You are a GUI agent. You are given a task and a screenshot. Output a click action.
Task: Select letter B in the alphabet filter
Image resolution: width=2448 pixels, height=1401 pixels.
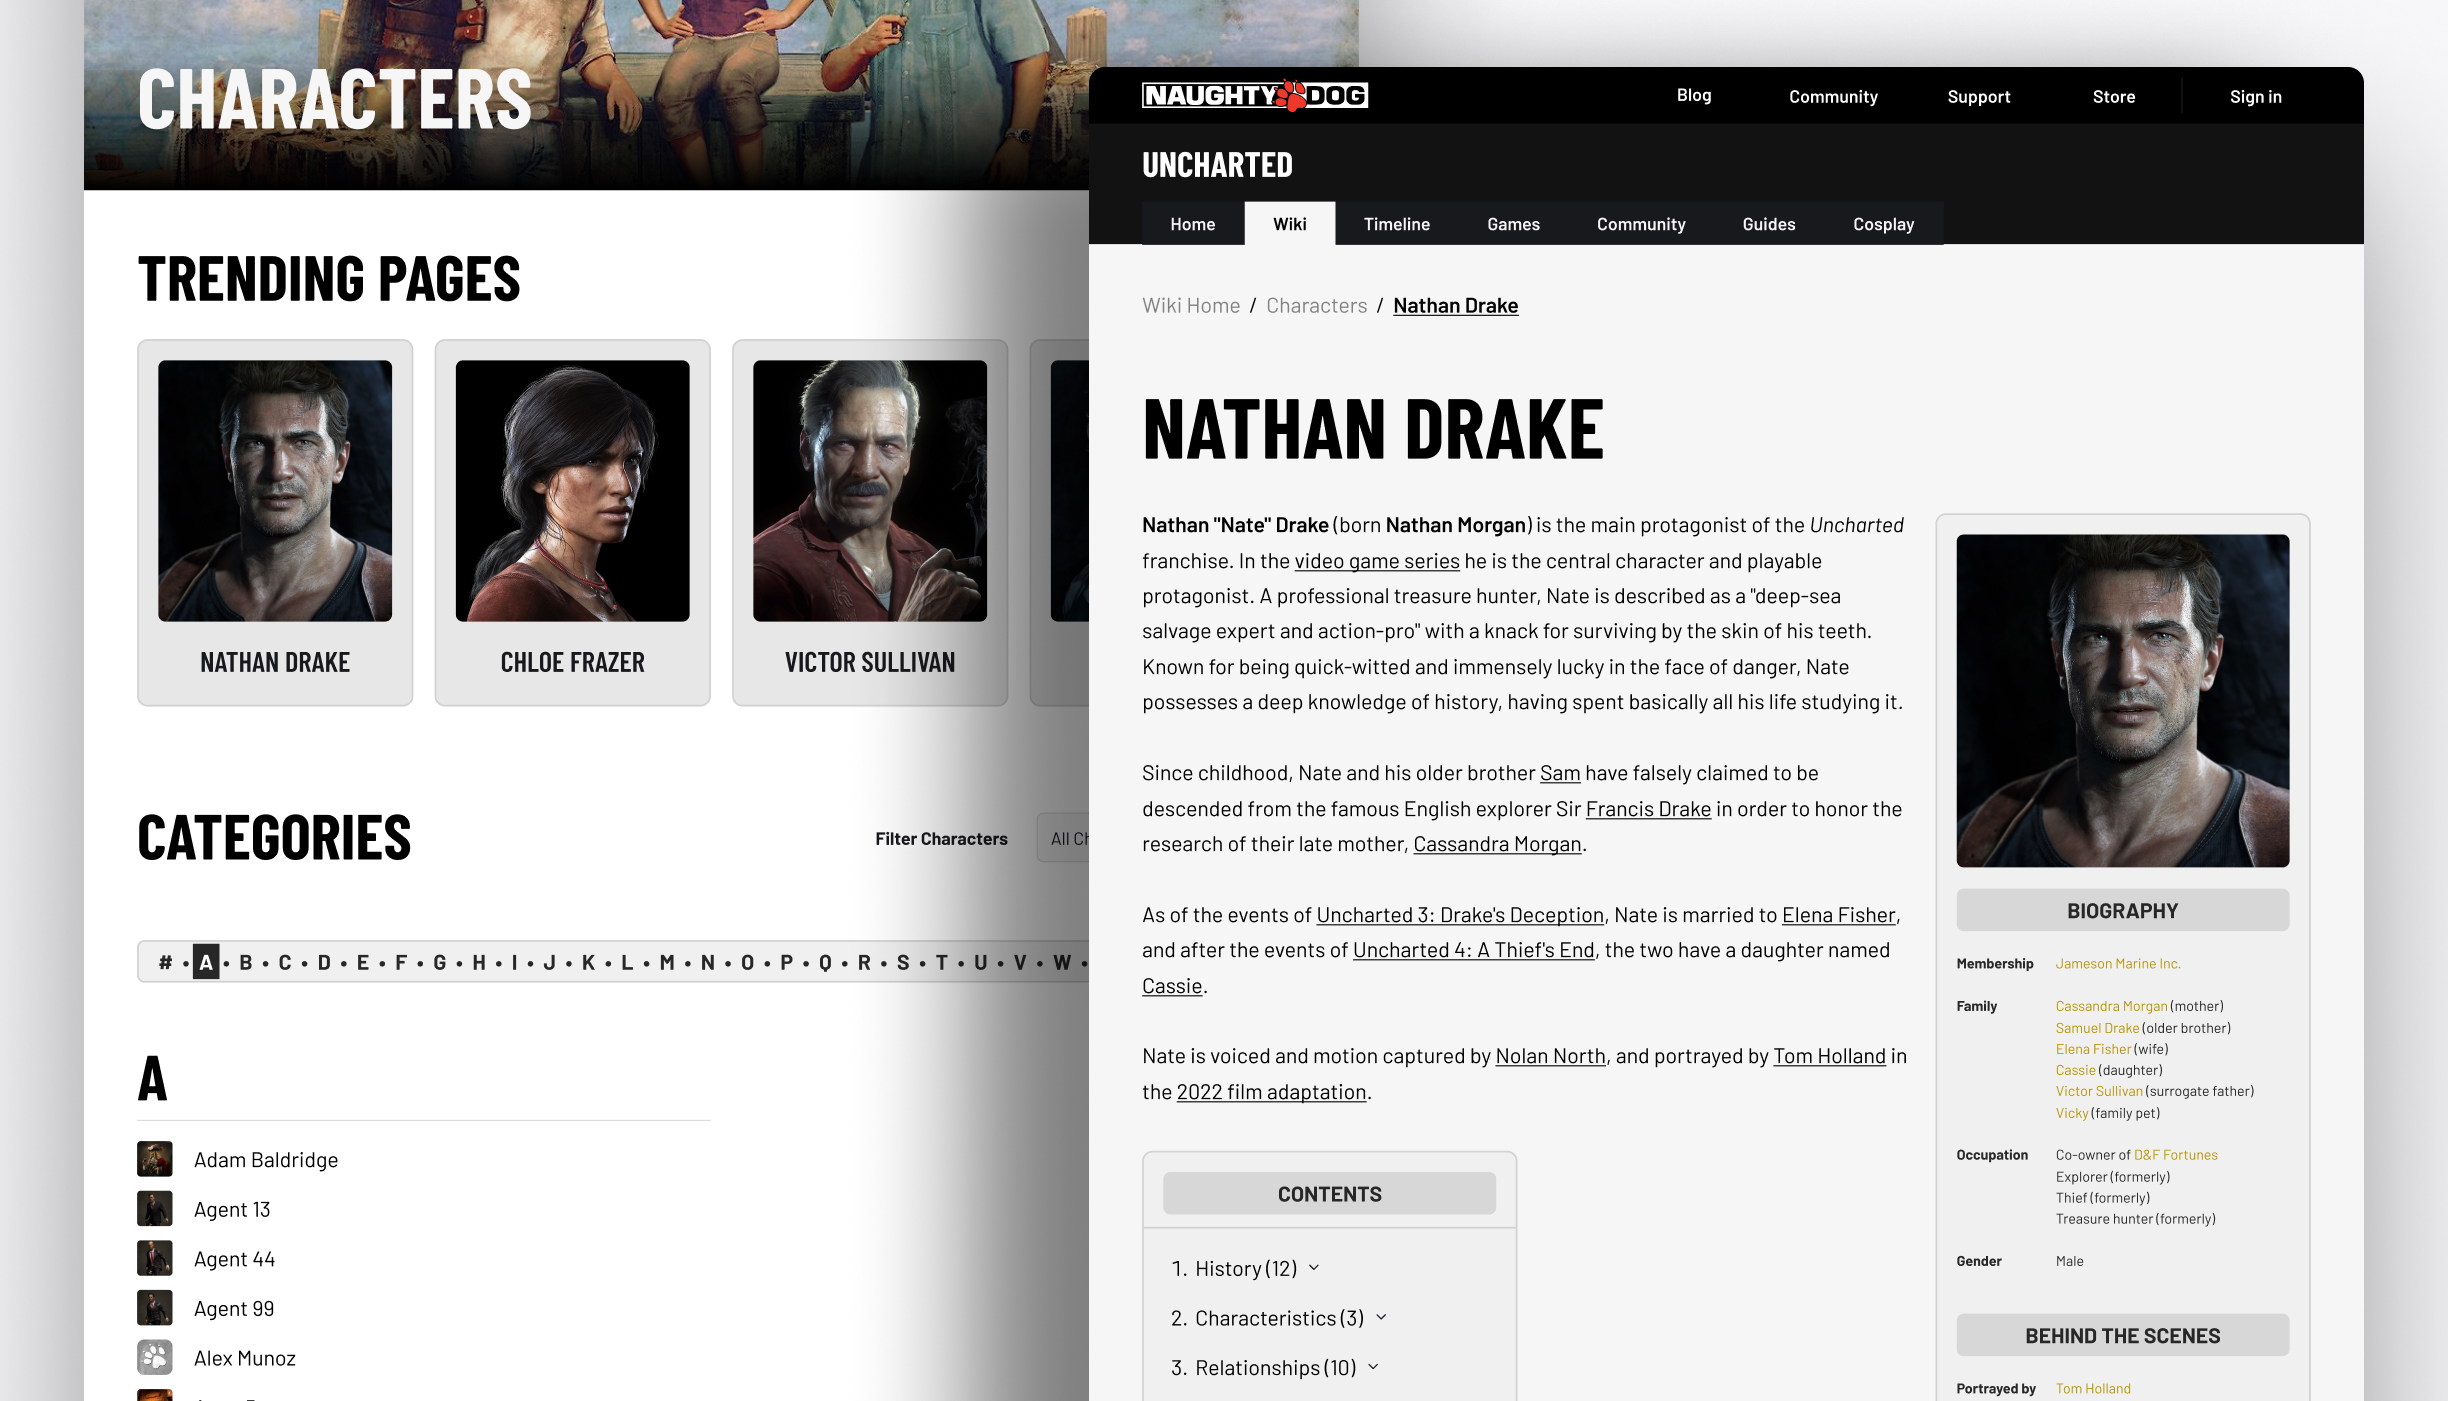tap(245, 962)
